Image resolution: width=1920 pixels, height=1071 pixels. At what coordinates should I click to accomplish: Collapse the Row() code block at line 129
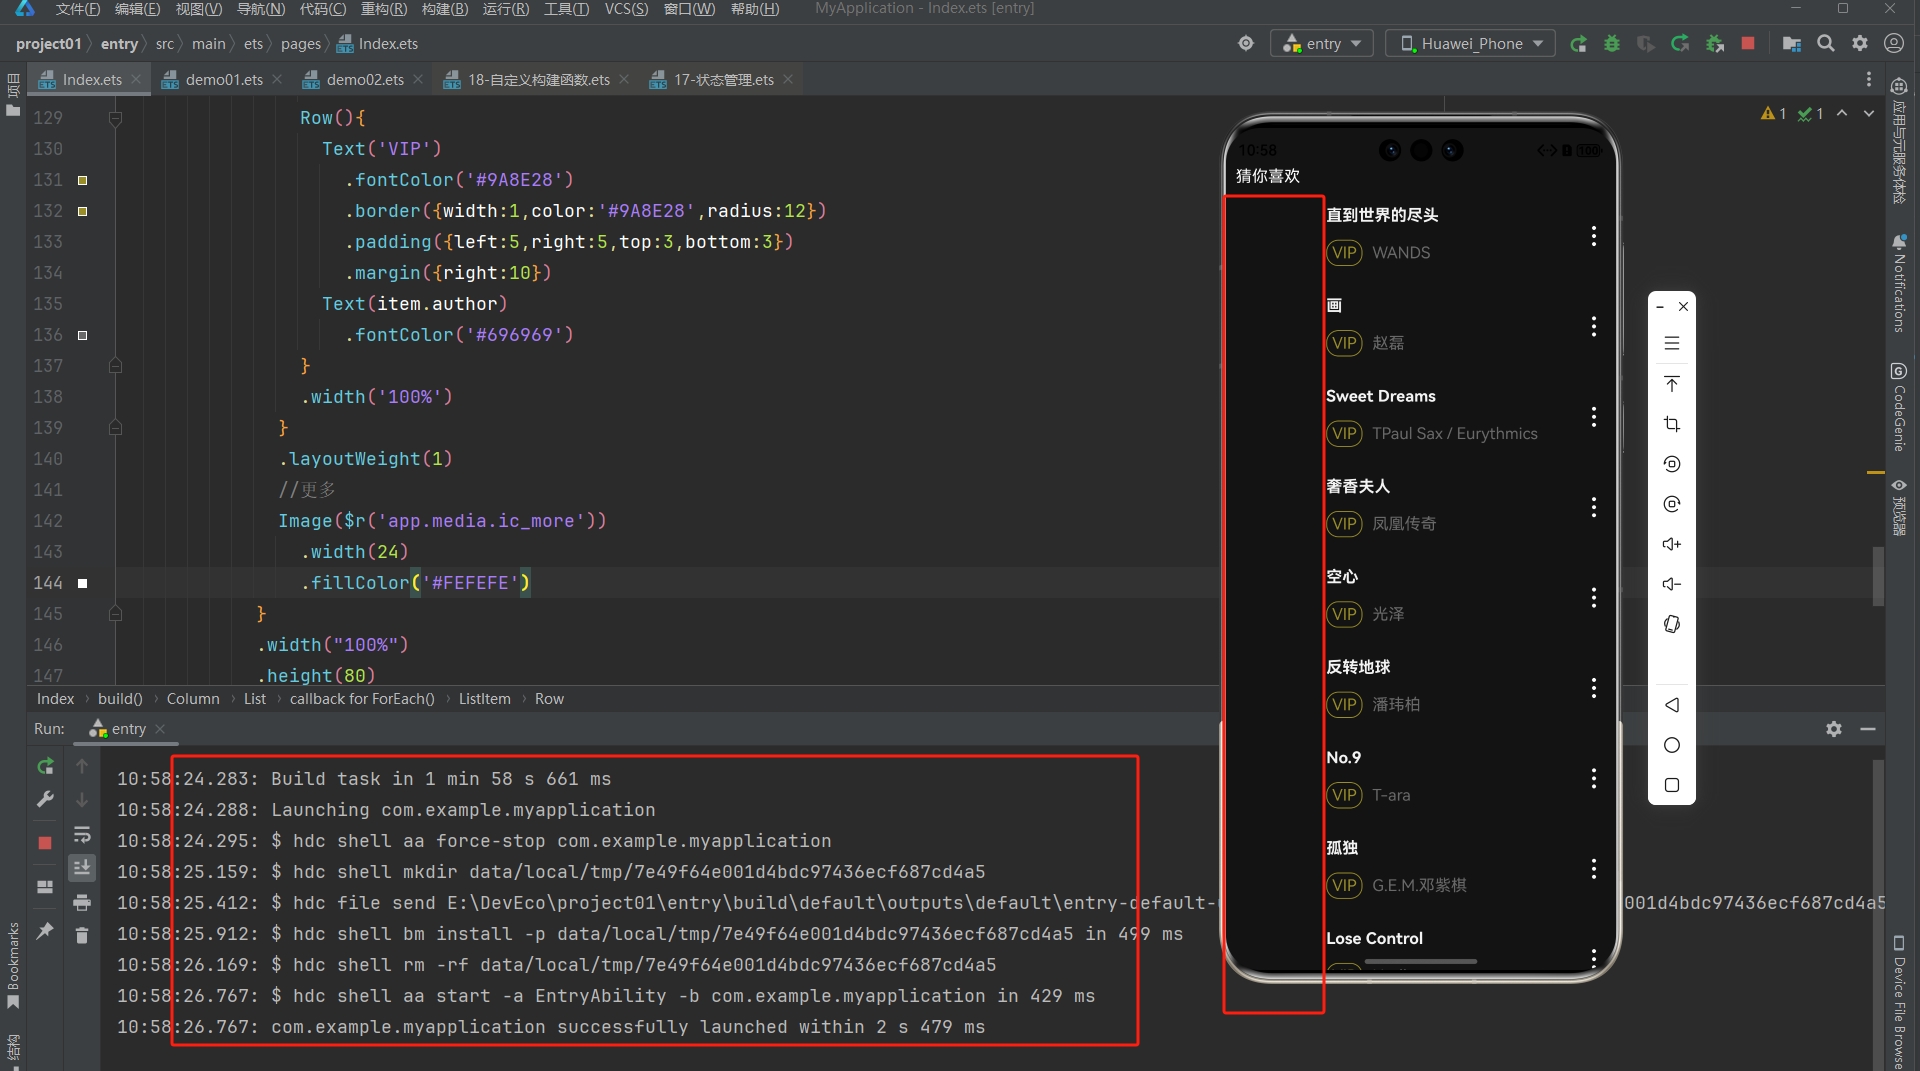point(115,118)
